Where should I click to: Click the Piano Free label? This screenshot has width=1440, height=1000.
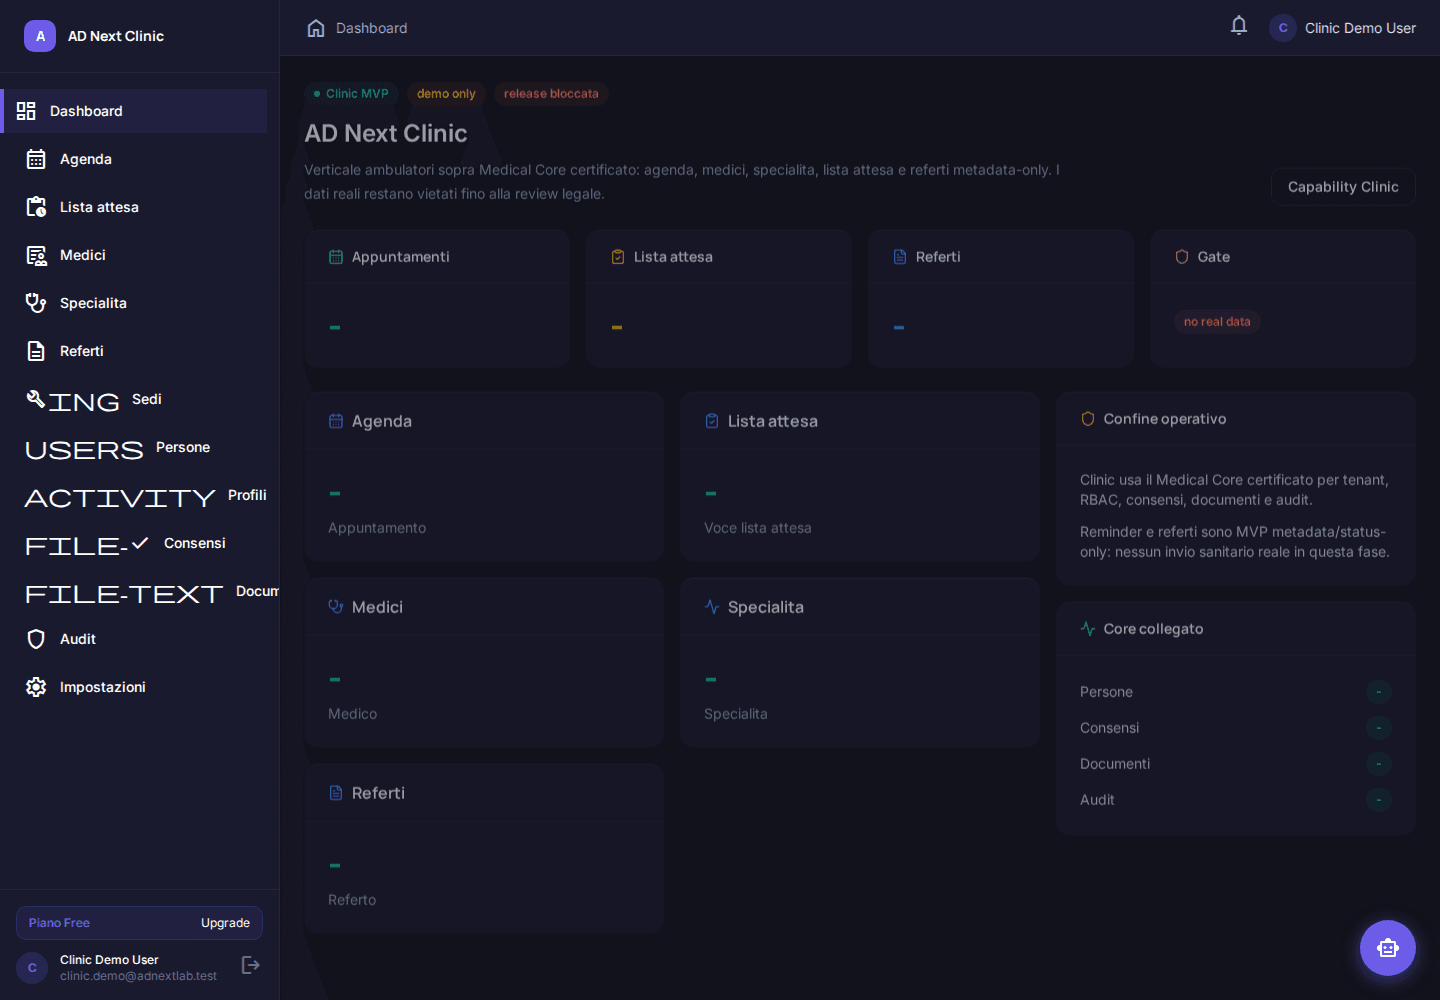59,923
